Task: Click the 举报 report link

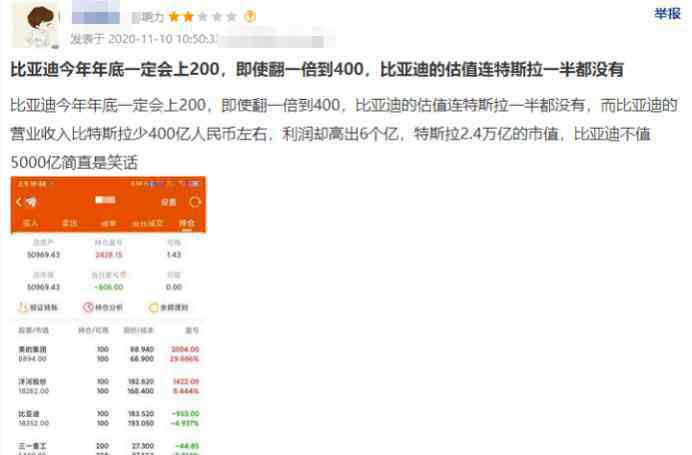Action: [667, 14]
